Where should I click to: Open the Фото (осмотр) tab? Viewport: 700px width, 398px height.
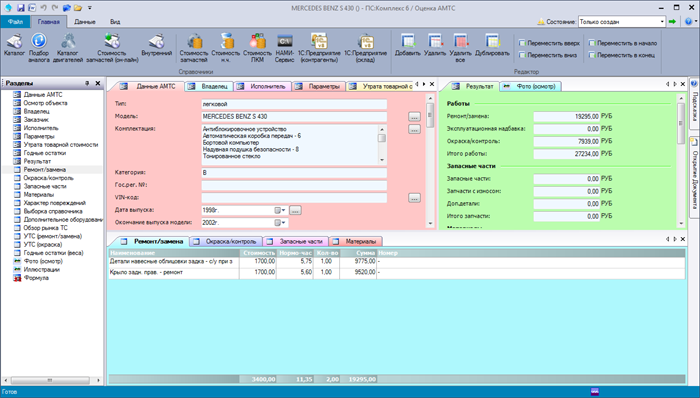[x=531, y=87]
